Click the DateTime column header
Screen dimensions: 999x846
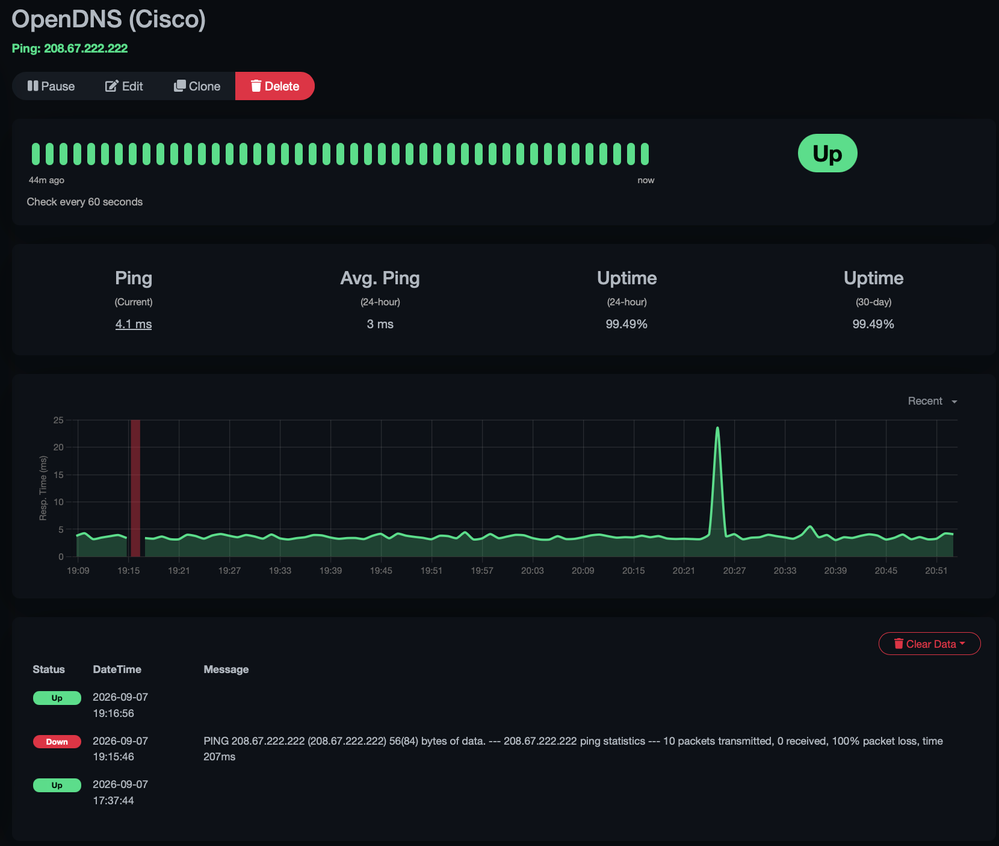(117, 669)
